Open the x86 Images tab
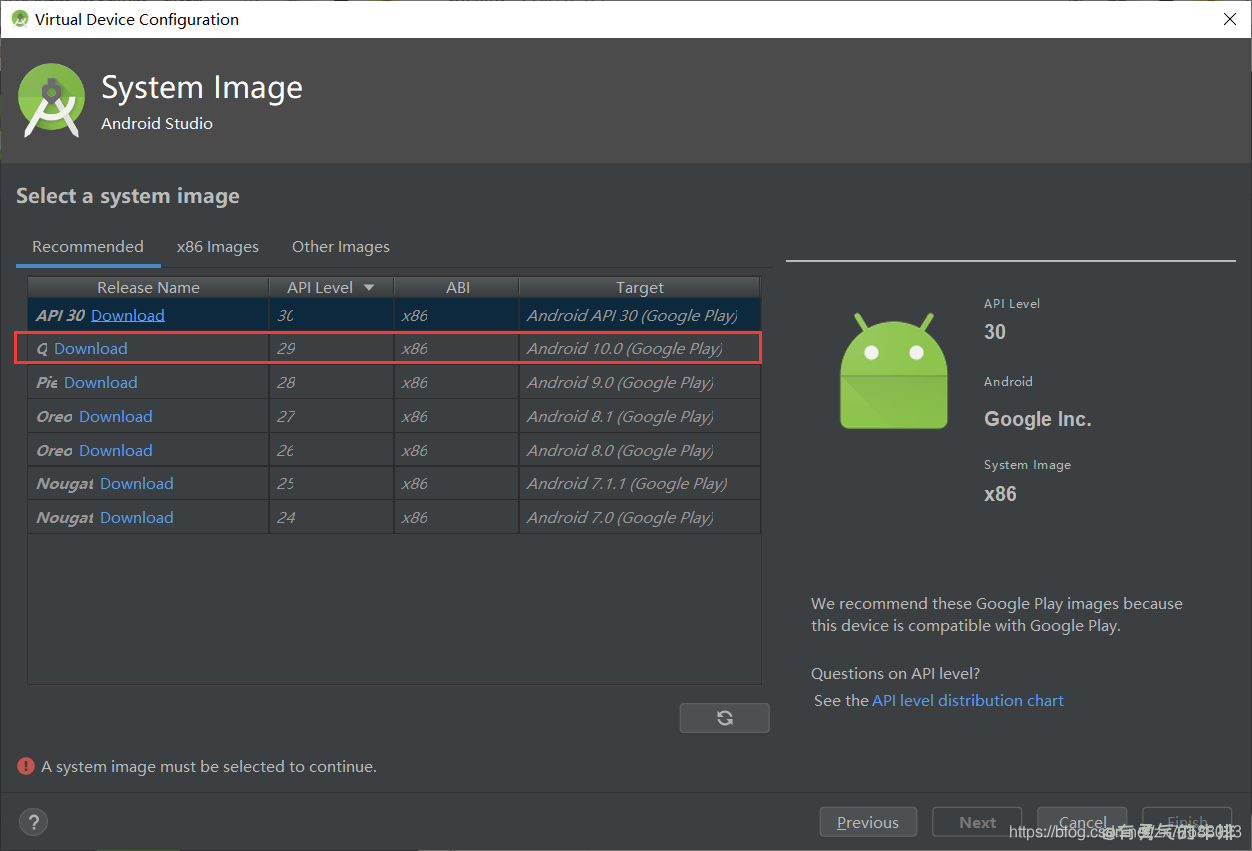Viewport: 1252px width, 851px height. coord(218,247)
